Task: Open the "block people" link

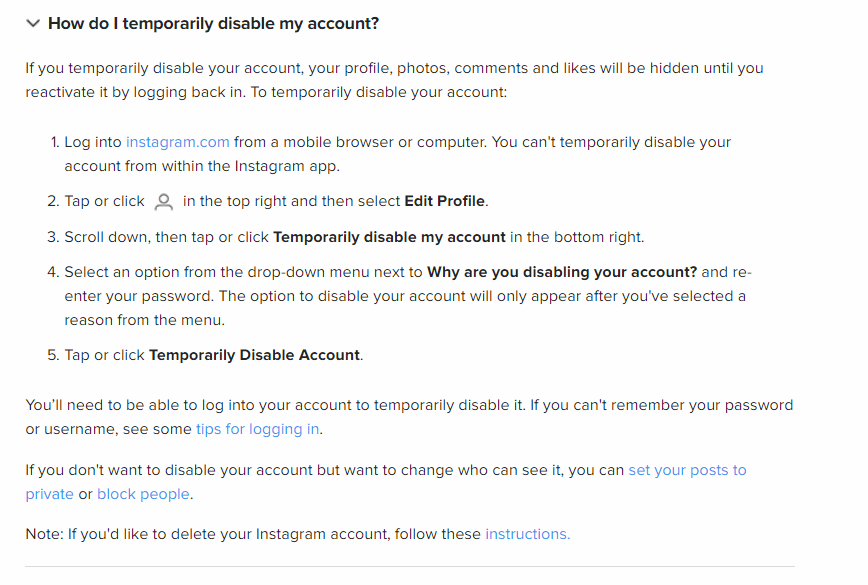Action: (144, 494)
